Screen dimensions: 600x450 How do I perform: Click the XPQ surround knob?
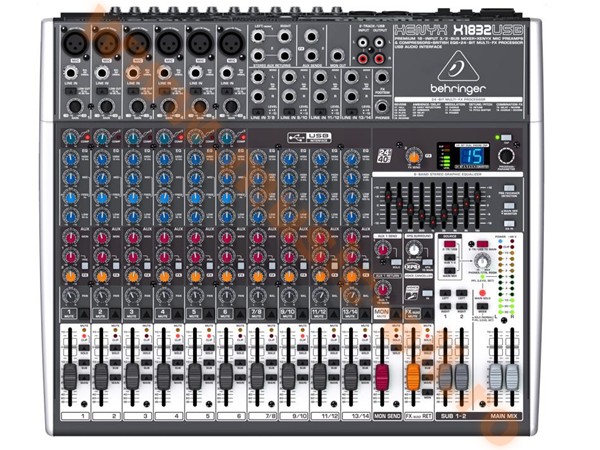[414, 249]
